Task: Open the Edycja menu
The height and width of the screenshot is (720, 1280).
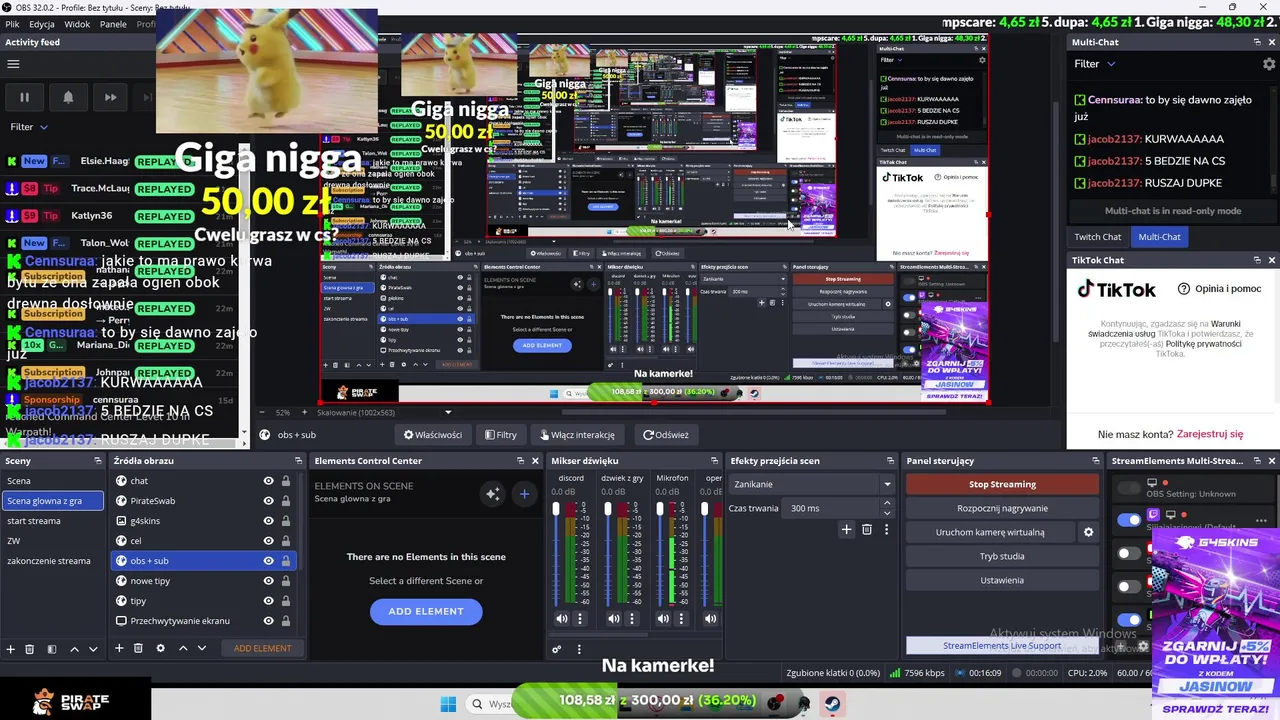Action: point(42,24)
